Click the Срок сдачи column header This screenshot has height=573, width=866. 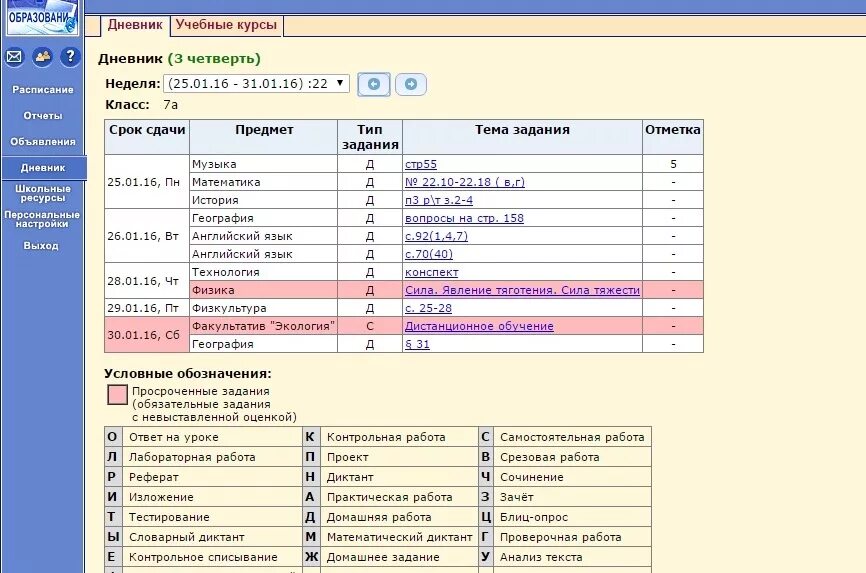click(147, 136)
